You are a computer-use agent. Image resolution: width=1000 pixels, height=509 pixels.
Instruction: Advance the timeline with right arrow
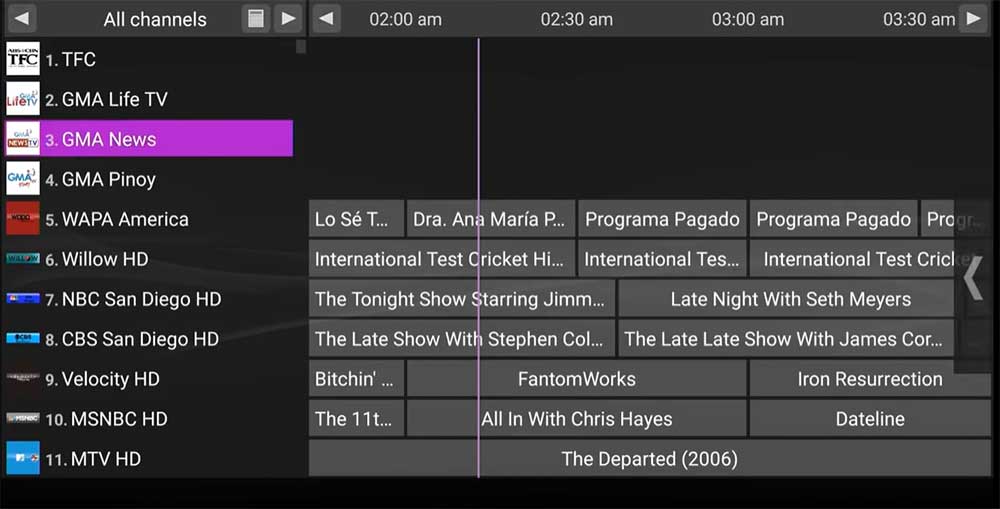(x=973, y=18)
